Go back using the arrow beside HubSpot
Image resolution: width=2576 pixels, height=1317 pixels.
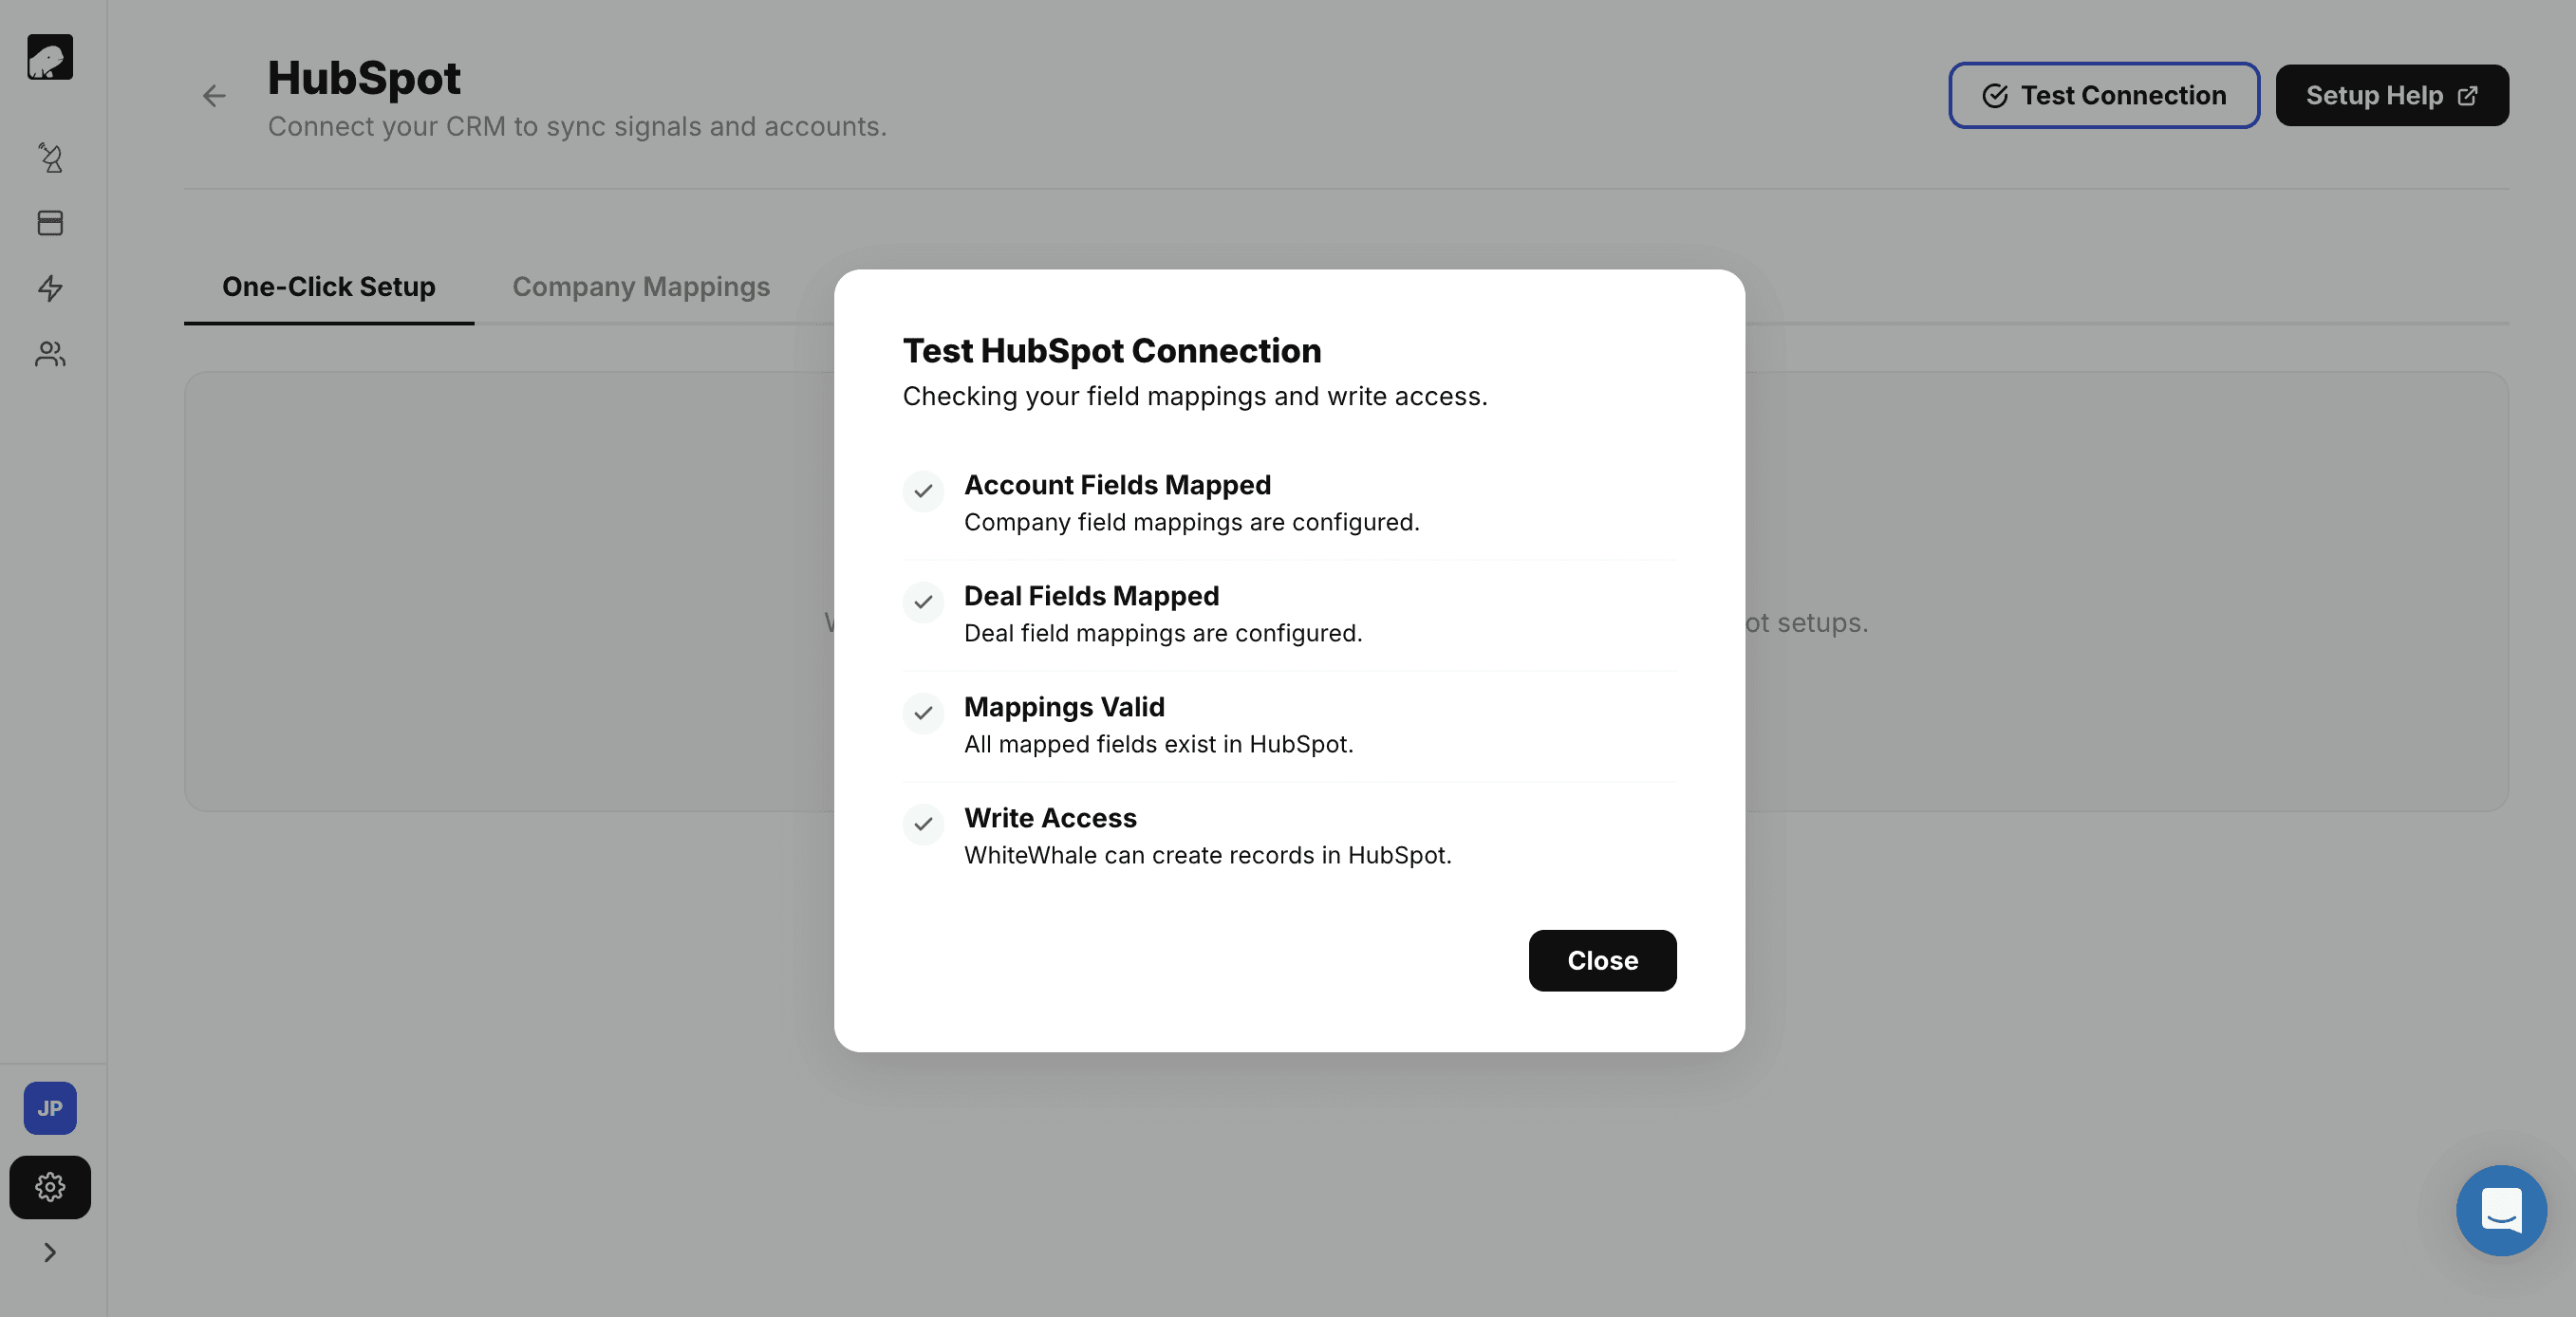tap(214, 96)
